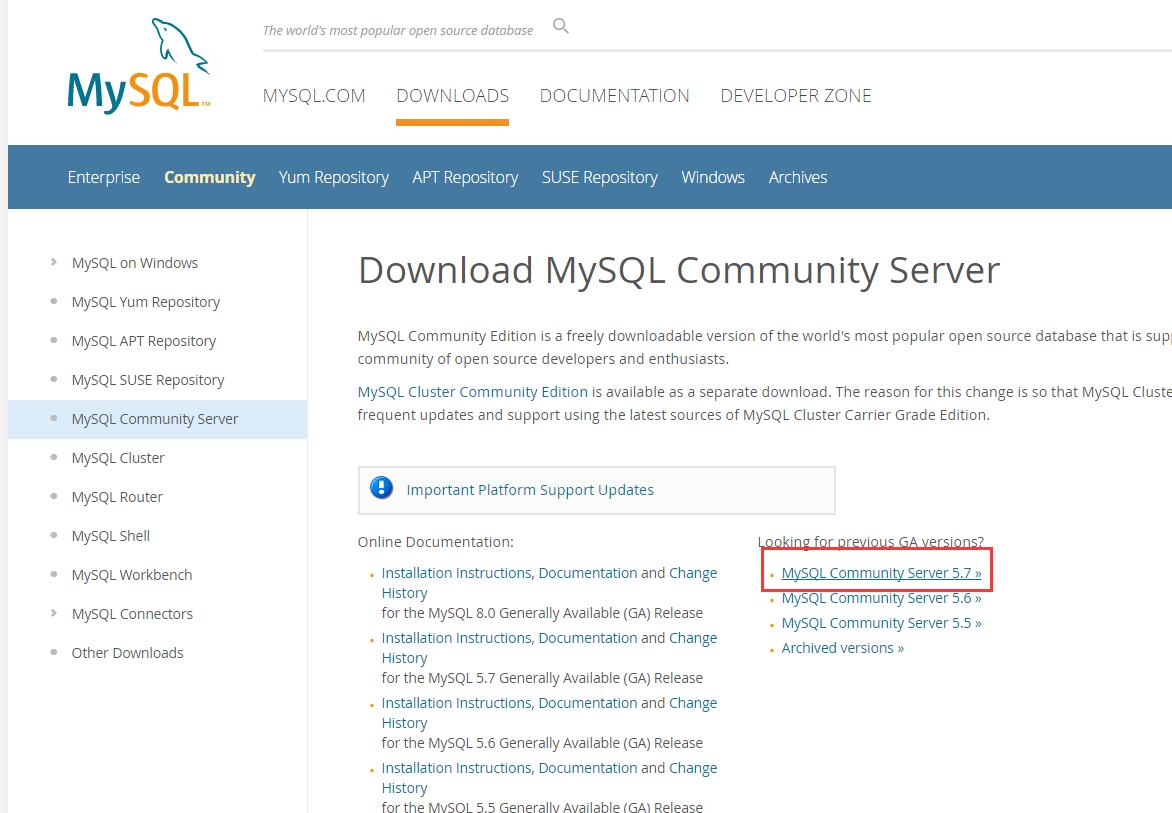This screenshot has width=1172, height=813.
Task: Open MySQL APT Repository sidebar link
Action: [x=144, y=341]
